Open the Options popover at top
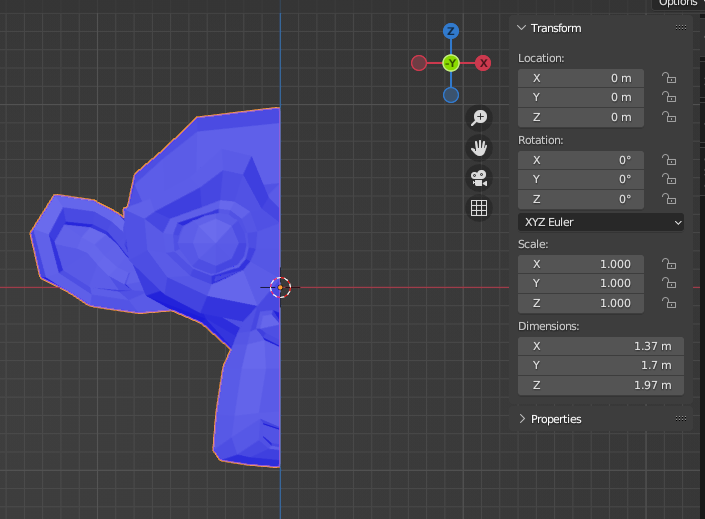This screenshot has width=705, height=519. tap(678, 4)
